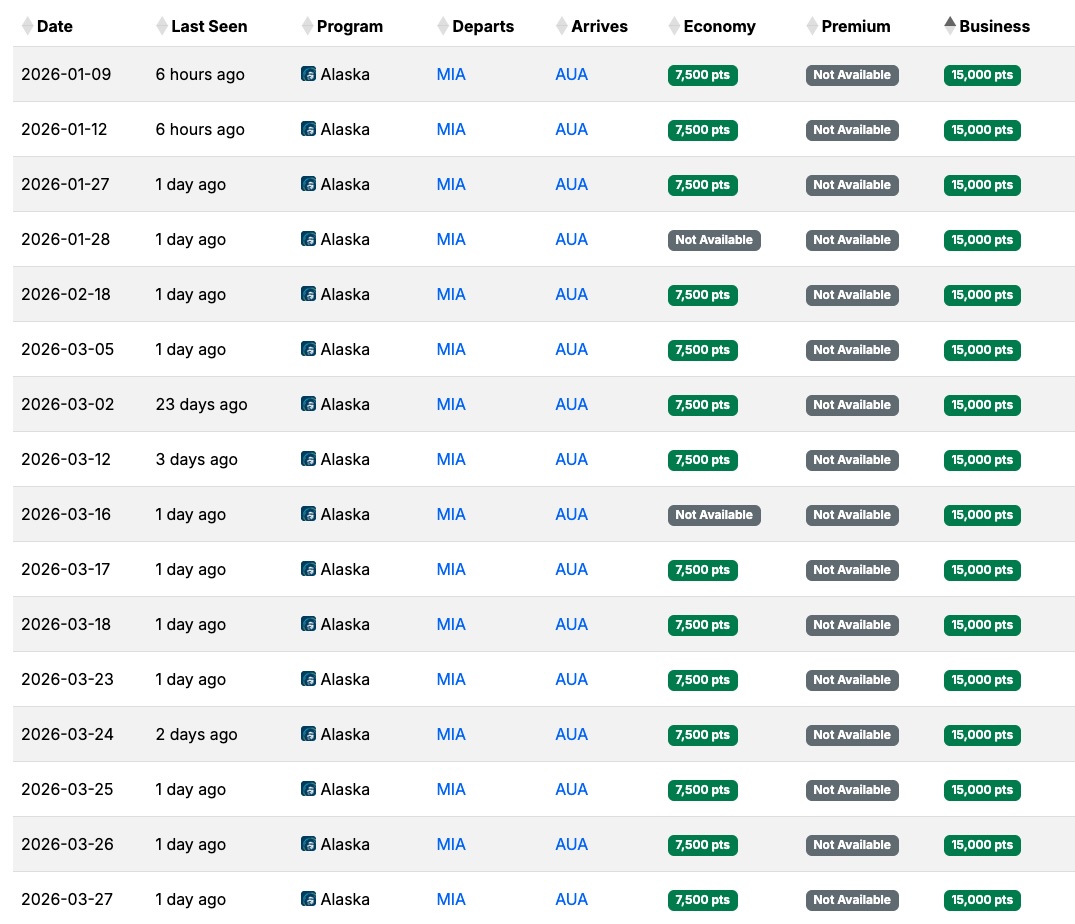Click Alaska program icon in 2026-01-09 row

[309, 74]
